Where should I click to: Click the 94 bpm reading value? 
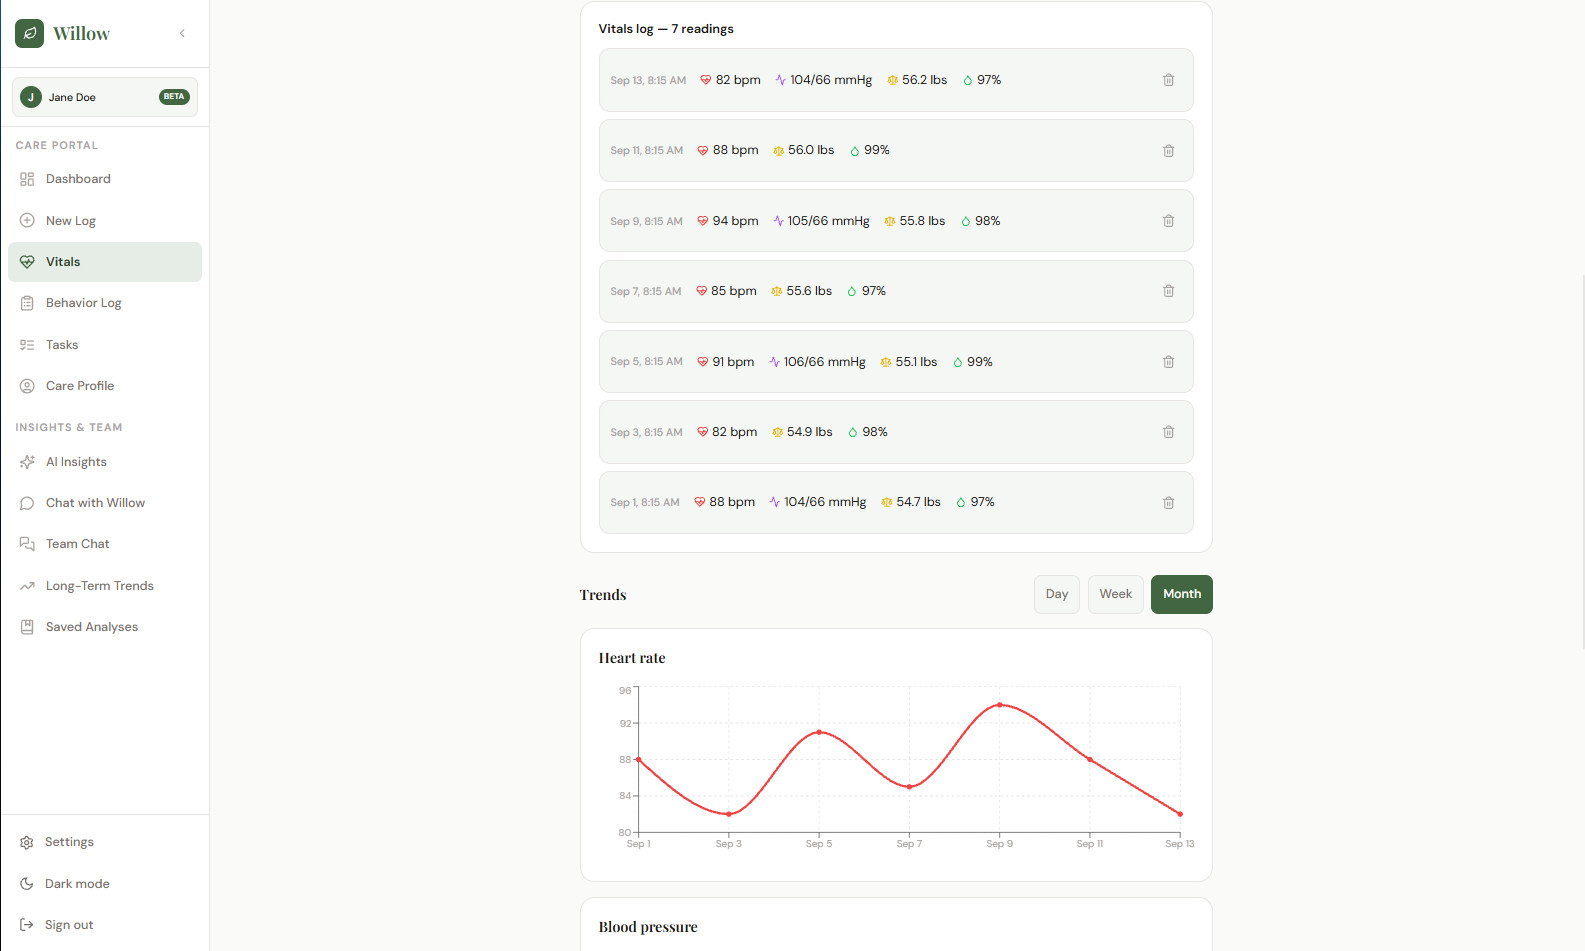click(x=735, y=221)
